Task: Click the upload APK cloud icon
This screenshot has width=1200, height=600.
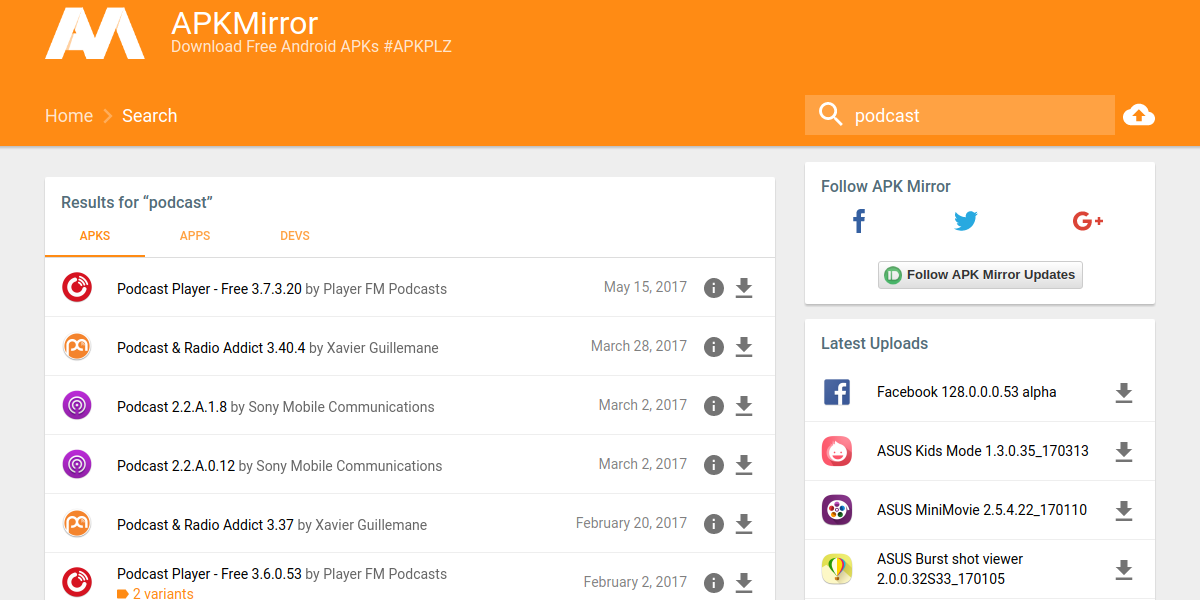Action: [1139, 115]
